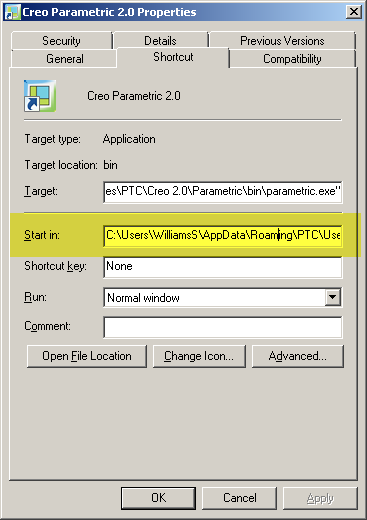Select the Normal window combo box

point(223,297)
